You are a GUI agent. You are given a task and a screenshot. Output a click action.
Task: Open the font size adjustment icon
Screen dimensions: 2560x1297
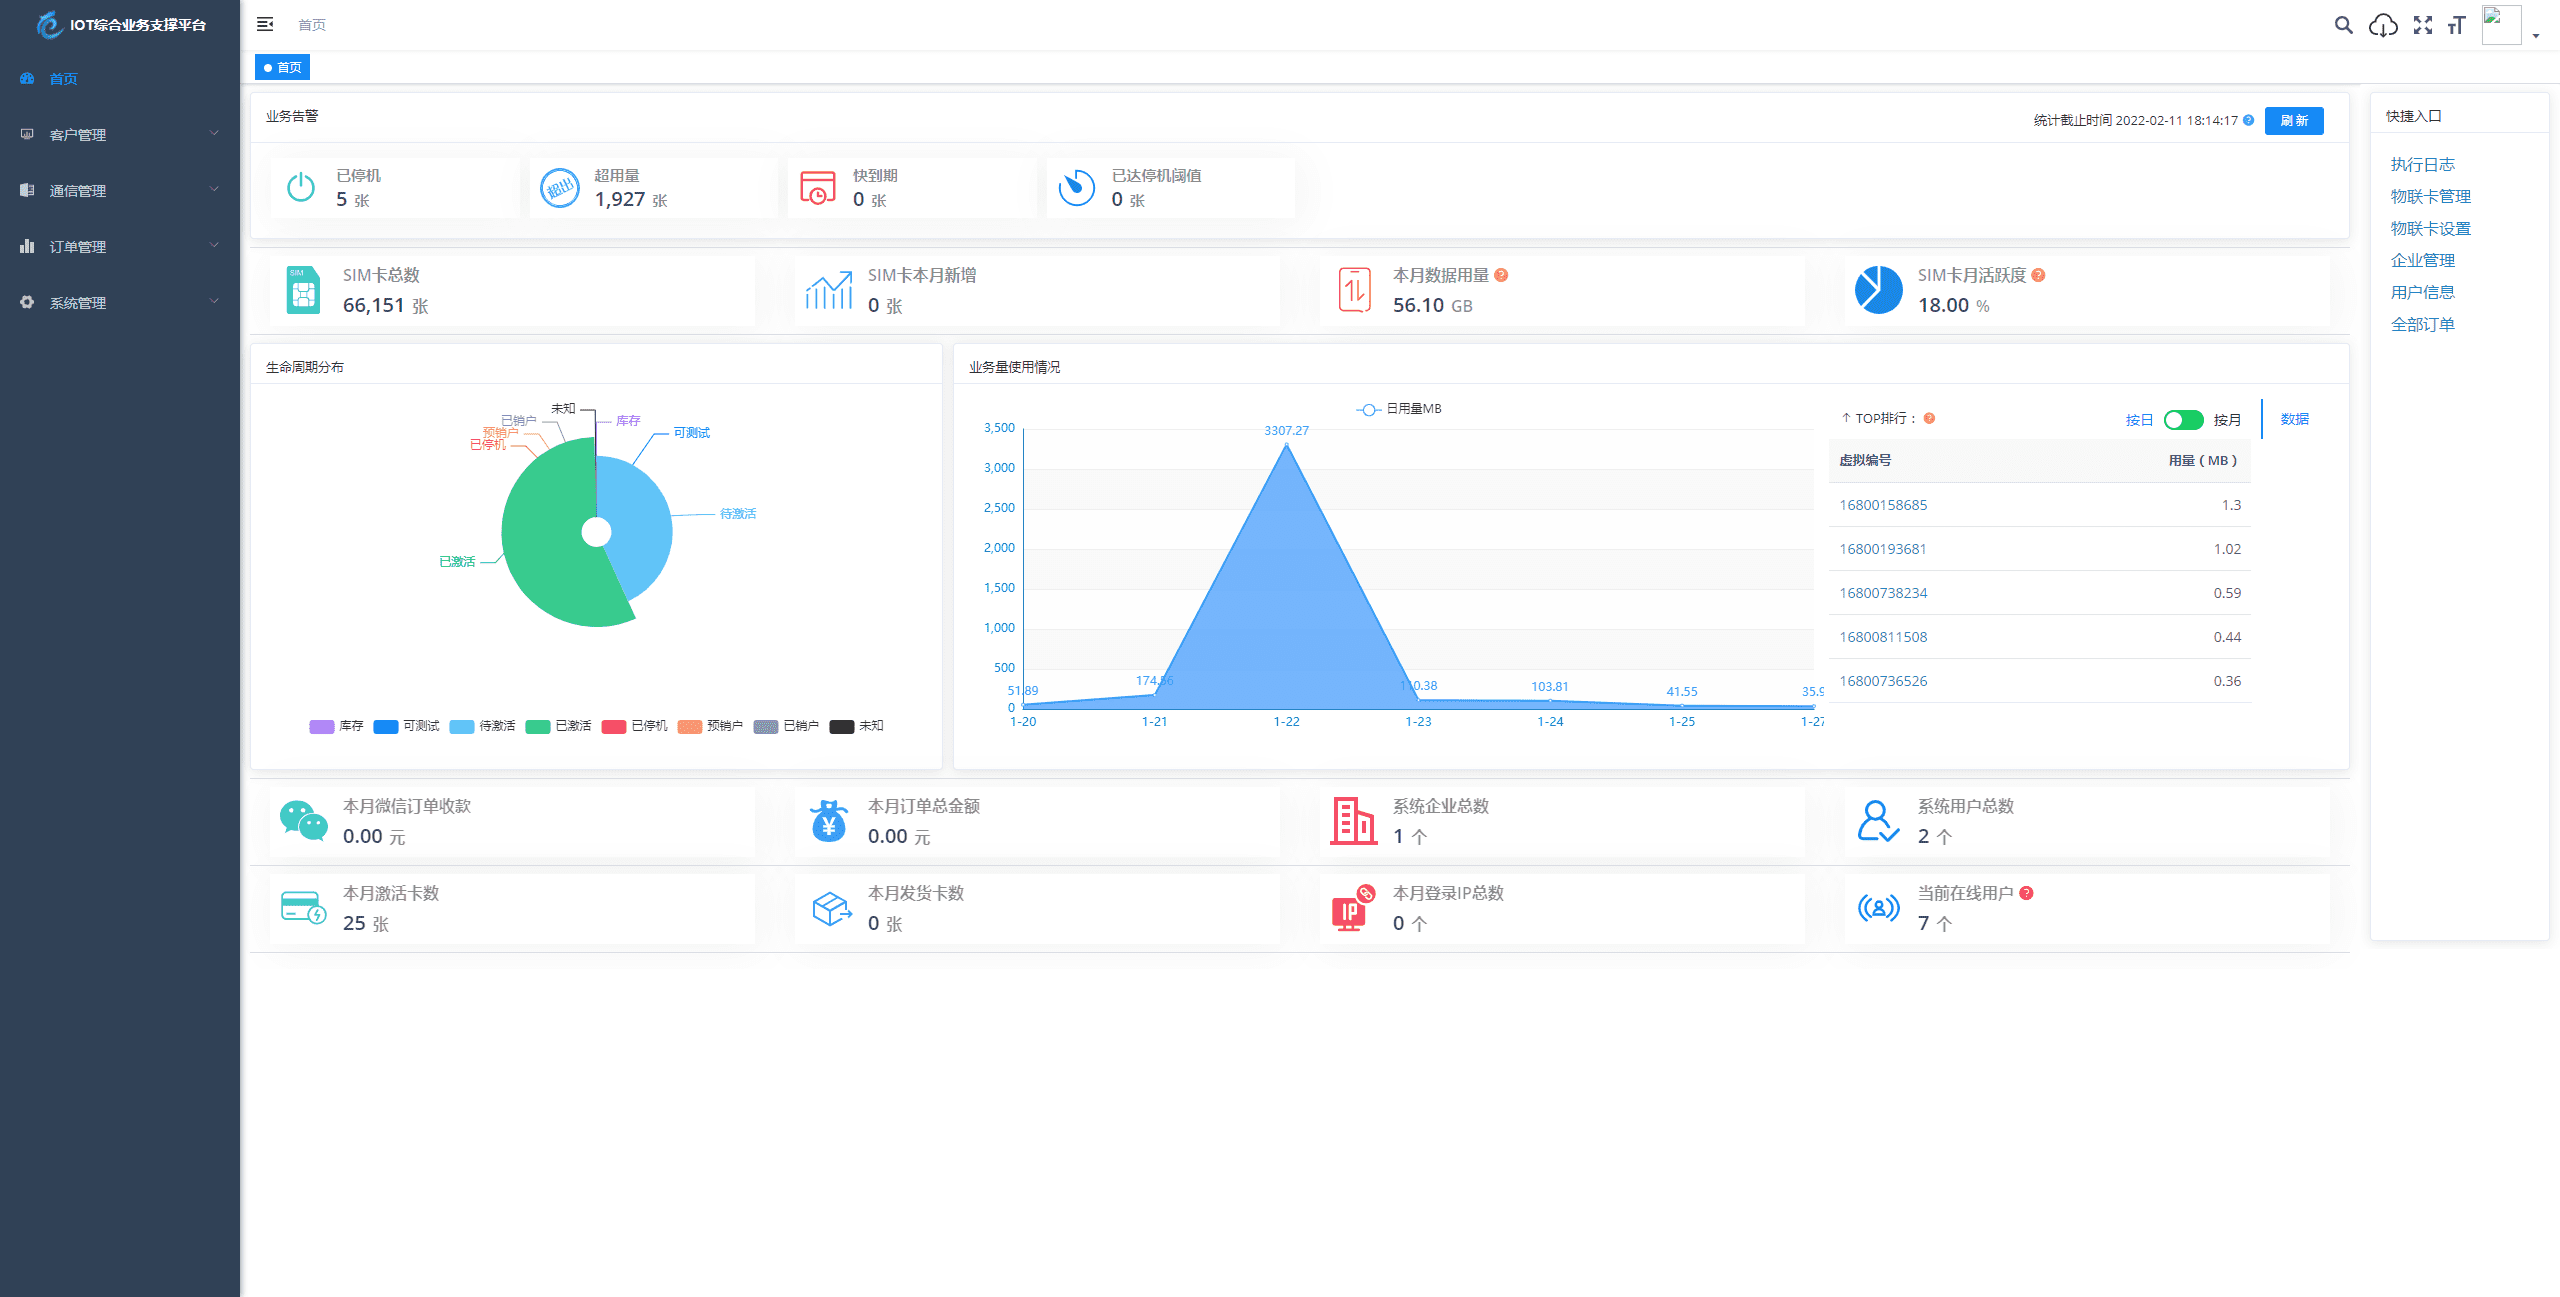[2457, 25]
